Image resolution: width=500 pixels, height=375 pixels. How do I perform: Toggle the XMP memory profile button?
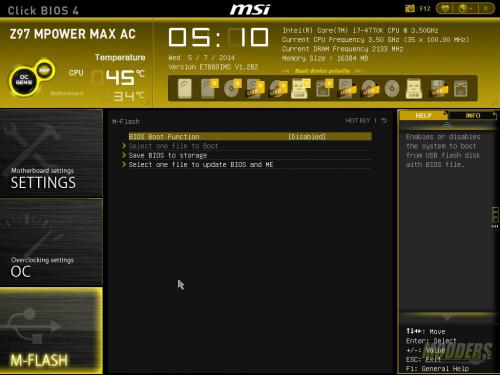44,70
